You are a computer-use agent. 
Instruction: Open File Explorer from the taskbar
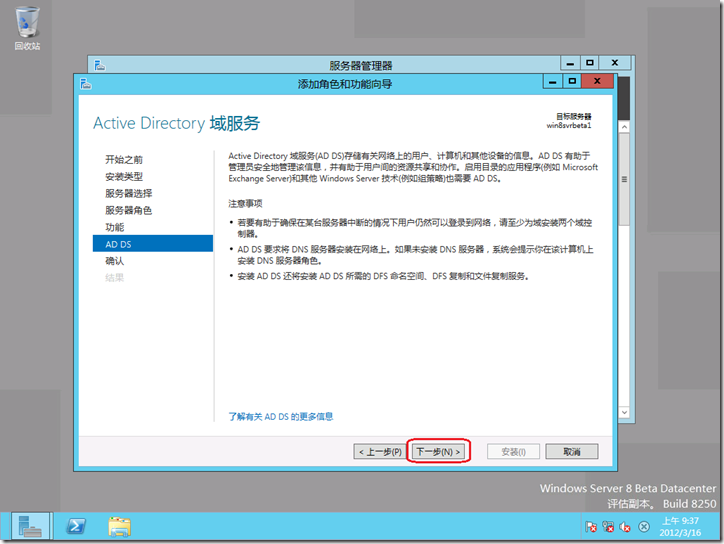[x=120, y=526]
